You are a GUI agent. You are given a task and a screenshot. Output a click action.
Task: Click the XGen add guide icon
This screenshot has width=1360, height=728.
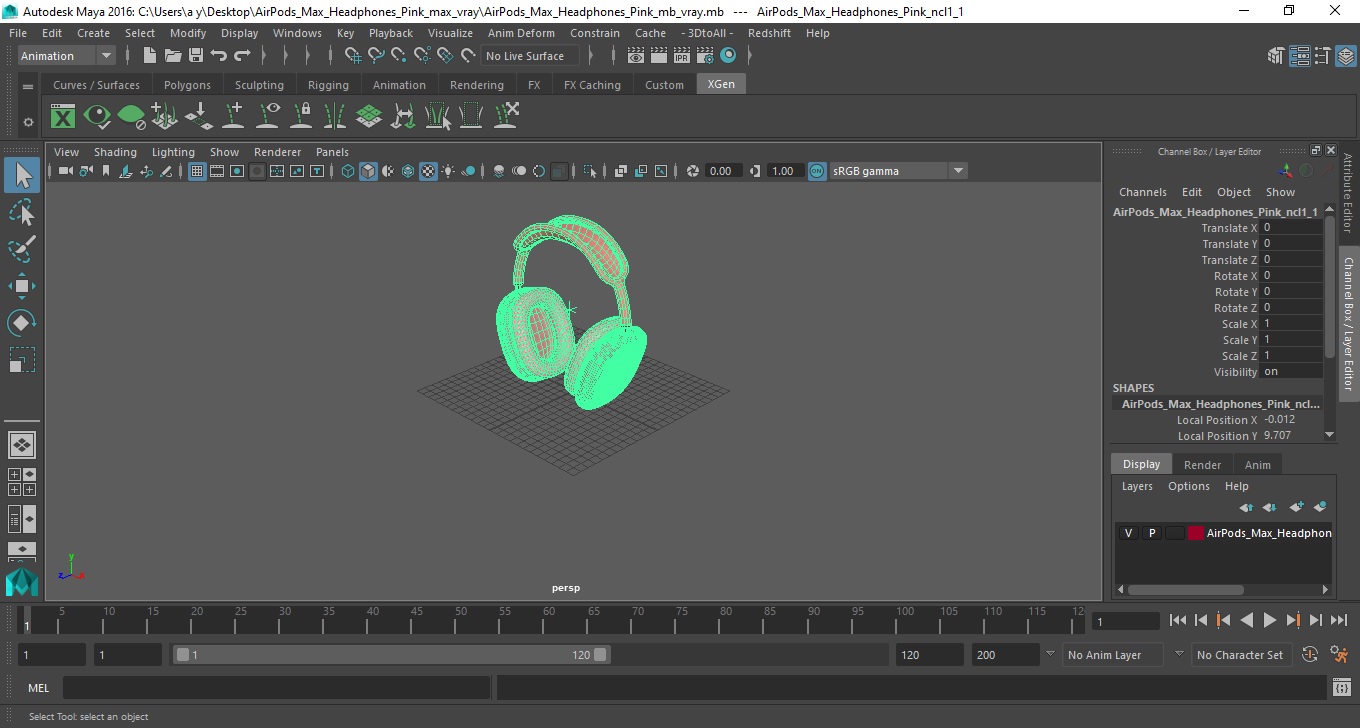pyautogui.click(x=233, y=116)
